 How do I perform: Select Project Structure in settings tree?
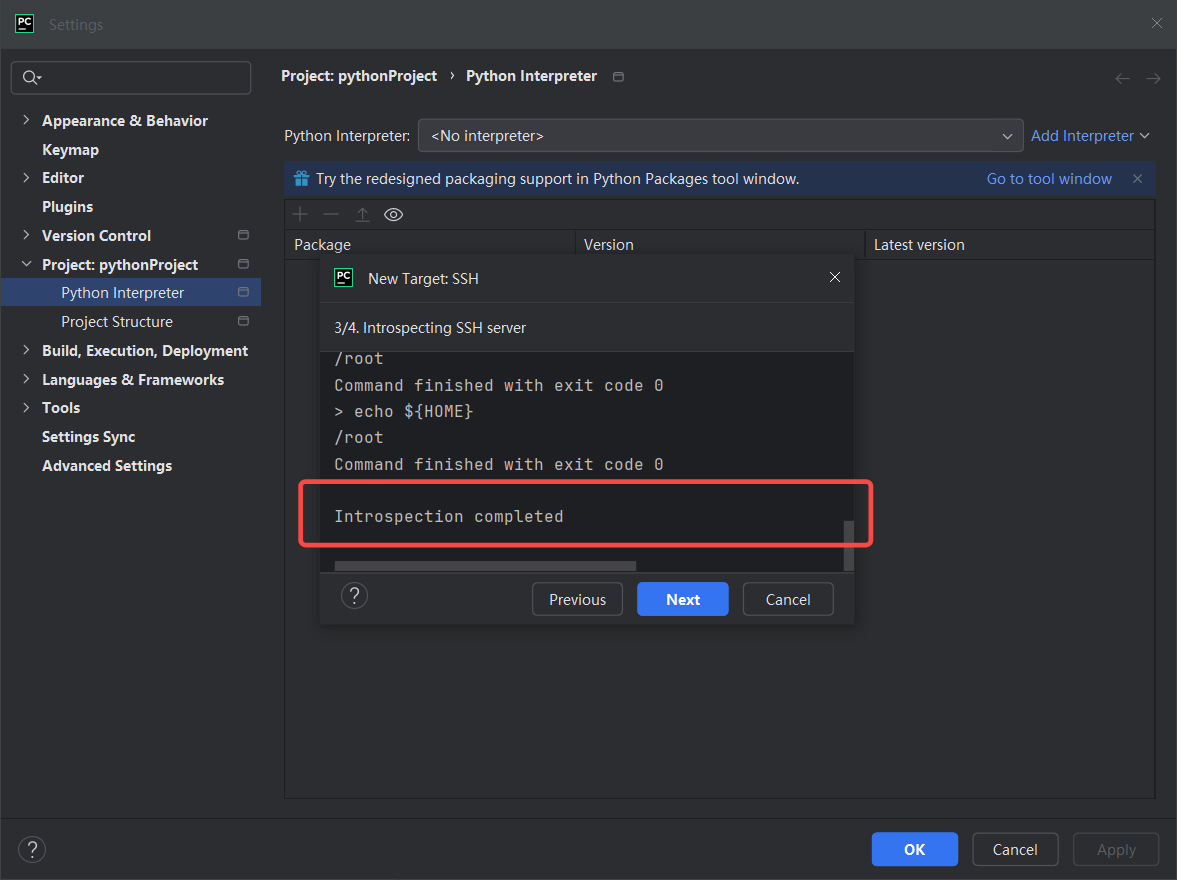tap(117, 322)
